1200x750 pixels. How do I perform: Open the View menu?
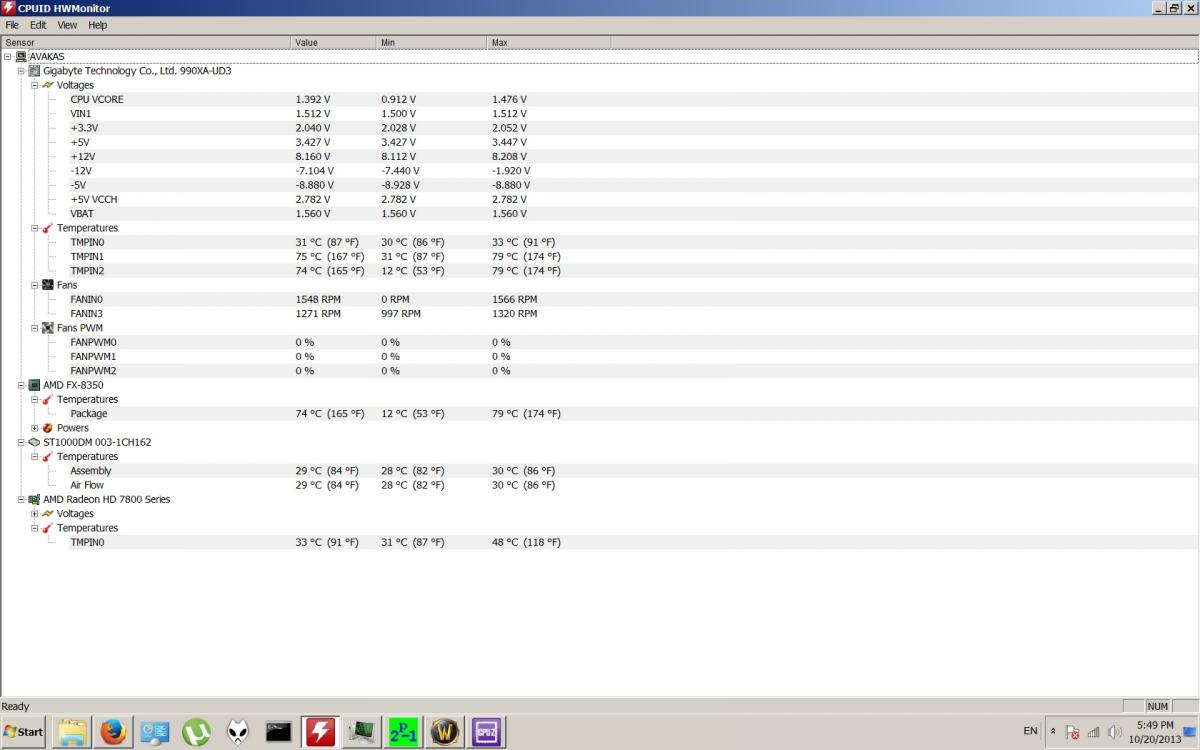[x=67, y=25]
